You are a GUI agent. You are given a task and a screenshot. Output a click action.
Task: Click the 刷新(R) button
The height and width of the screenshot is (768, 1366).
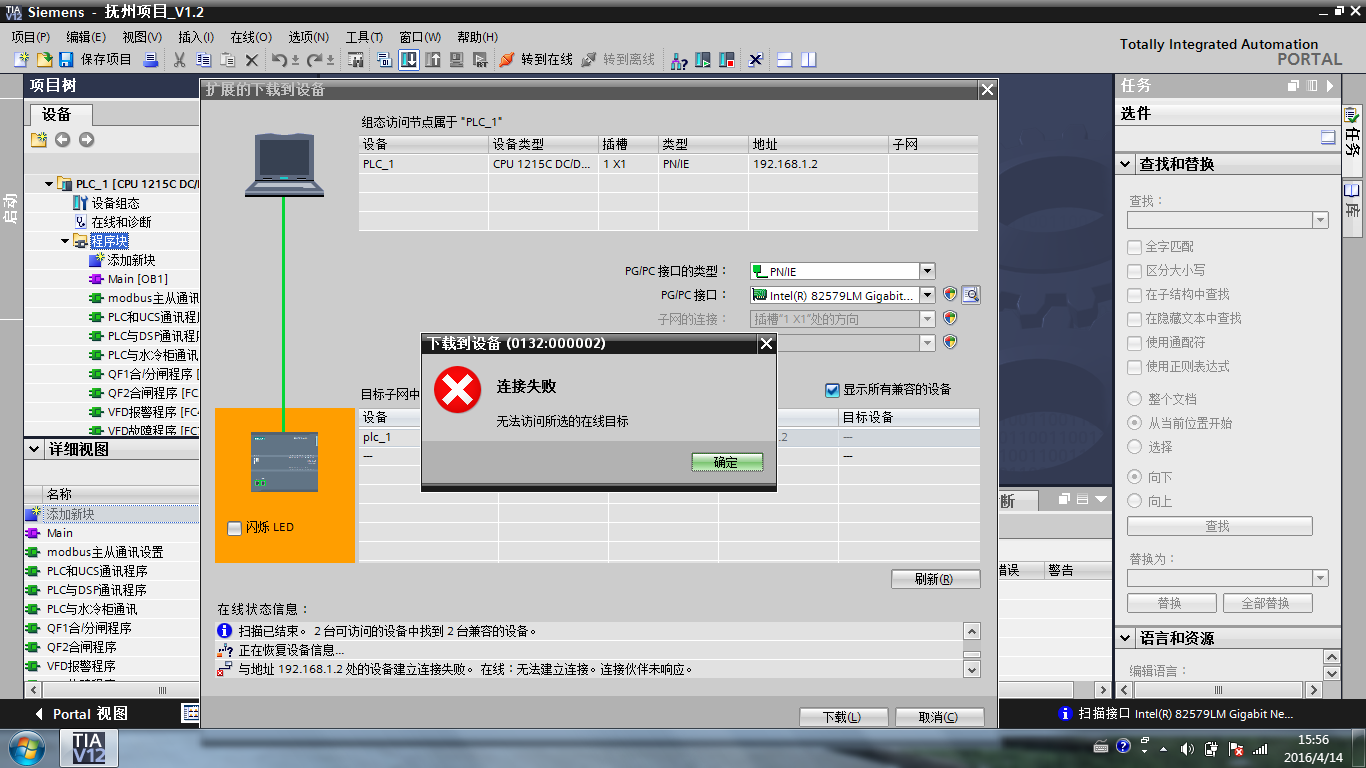pos(935,579)
